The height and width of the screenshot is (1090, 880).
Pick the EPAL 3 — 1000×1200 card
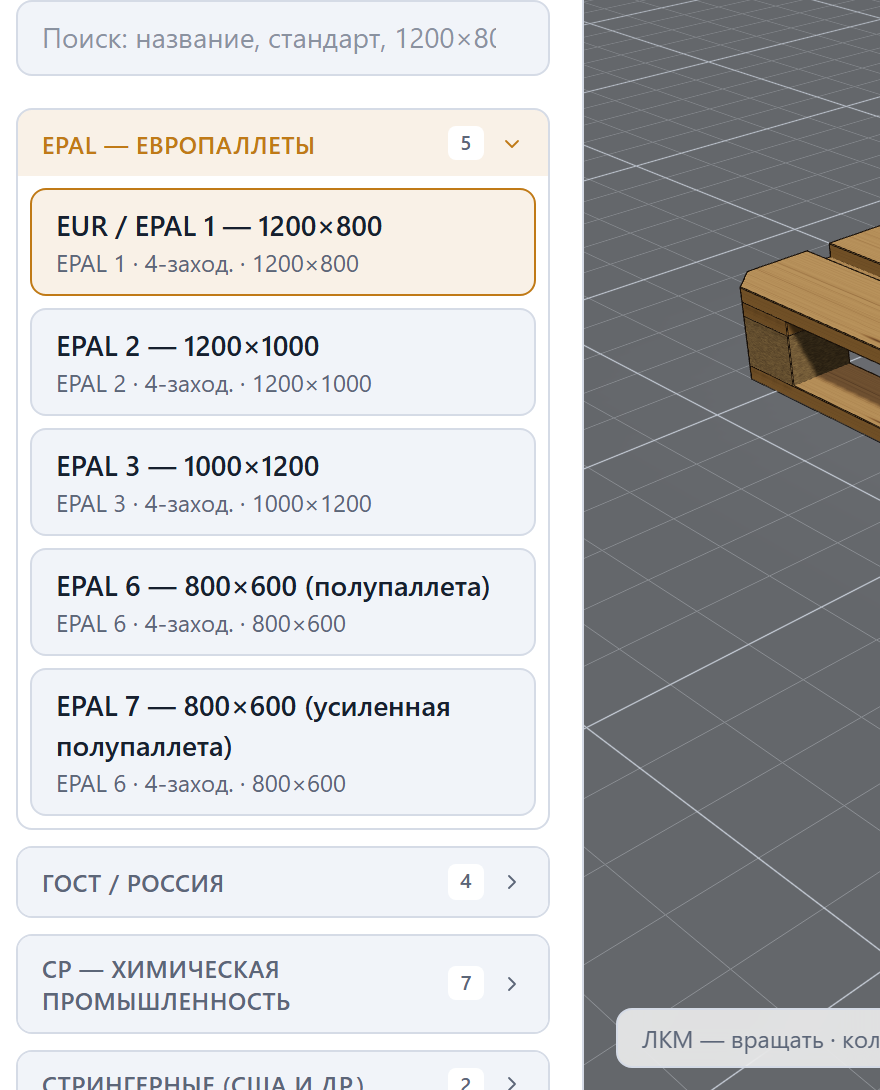[x=282, y=482]
